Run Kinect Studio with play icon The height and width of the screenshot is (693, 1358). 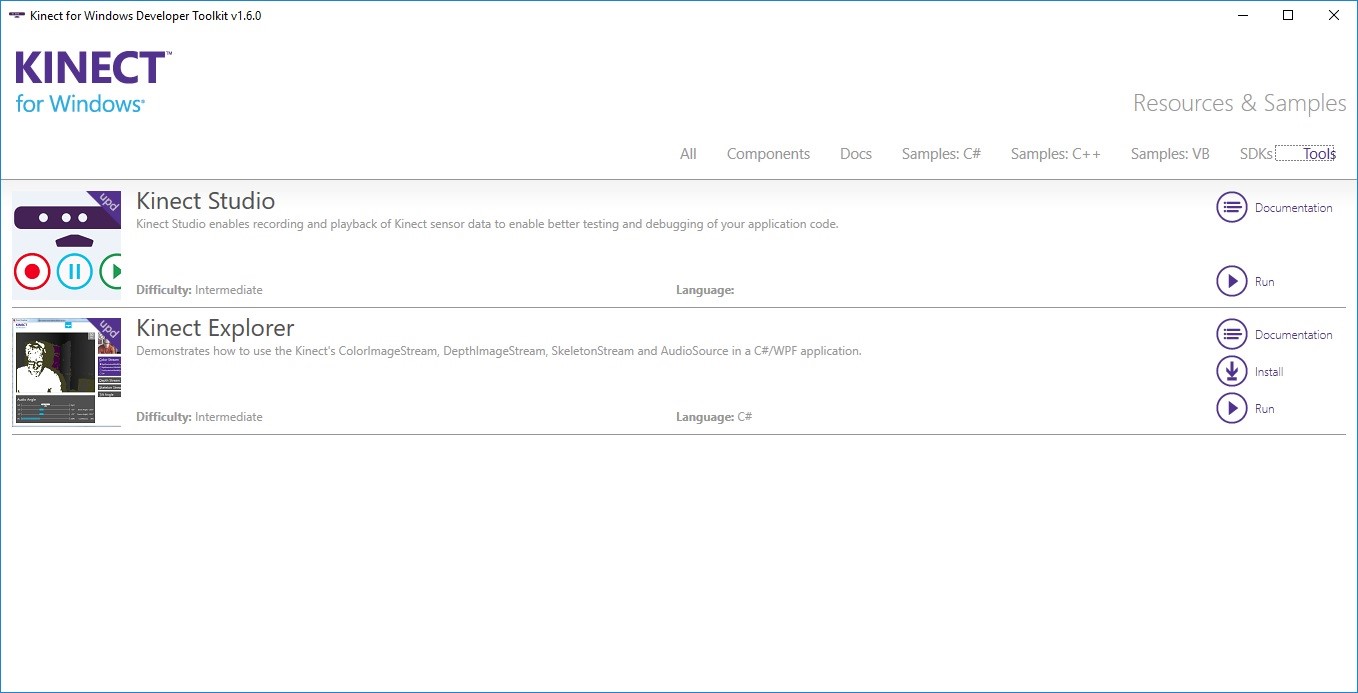tap(1232, 282)
